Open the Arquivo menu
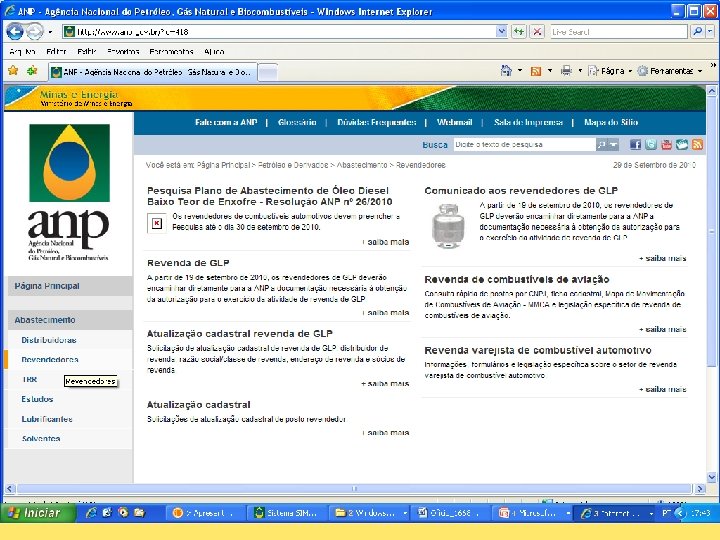 pos(22,51)
